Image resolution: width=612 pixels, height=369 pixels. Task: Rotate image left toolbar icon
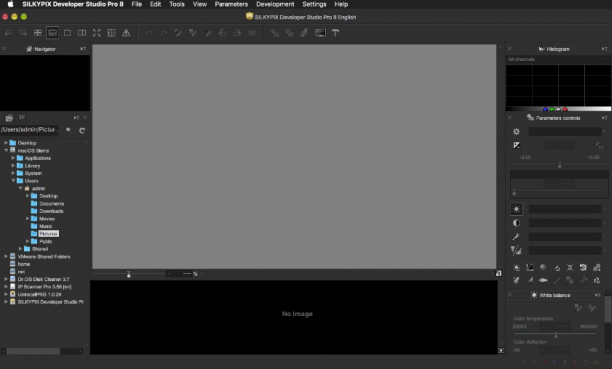point(222,33)
